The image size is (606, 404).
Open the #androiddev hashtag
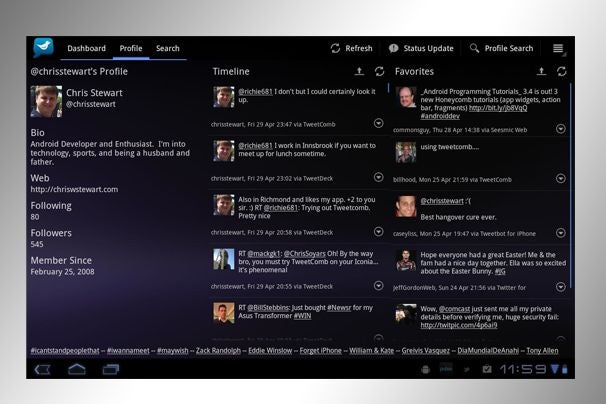coord(440,116)
